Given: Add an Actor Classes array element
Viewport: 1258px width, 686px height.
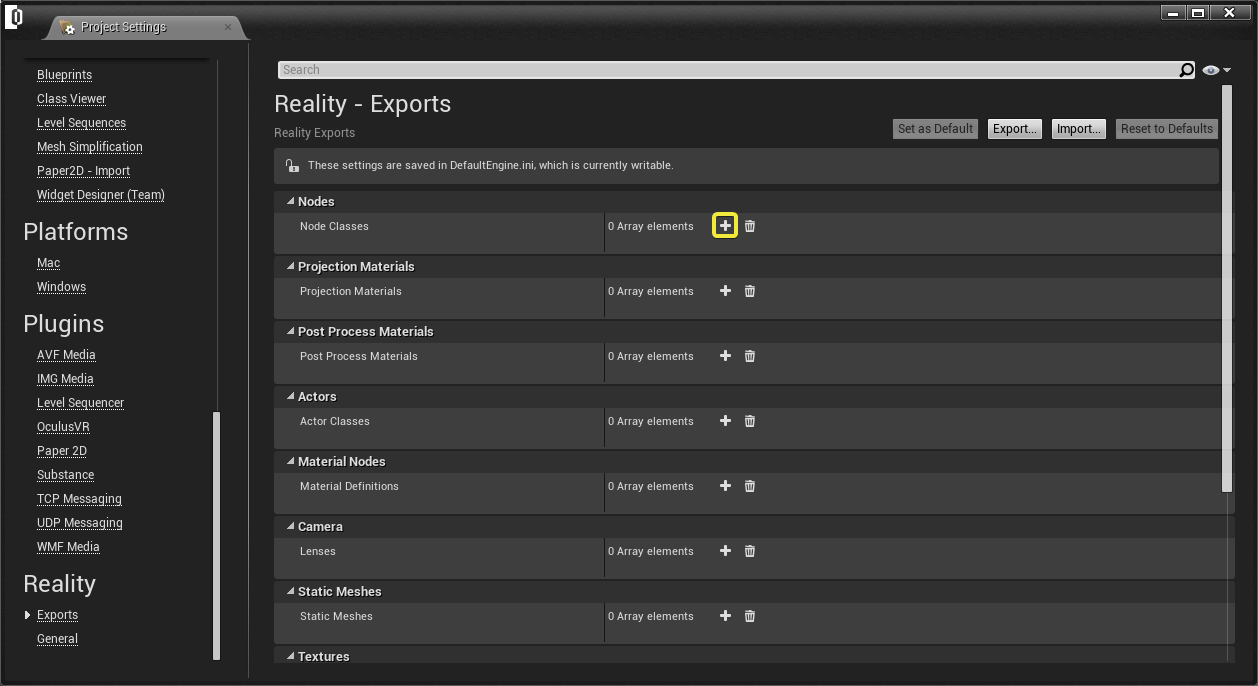Looking at the screenshot, I should (725, 421).
